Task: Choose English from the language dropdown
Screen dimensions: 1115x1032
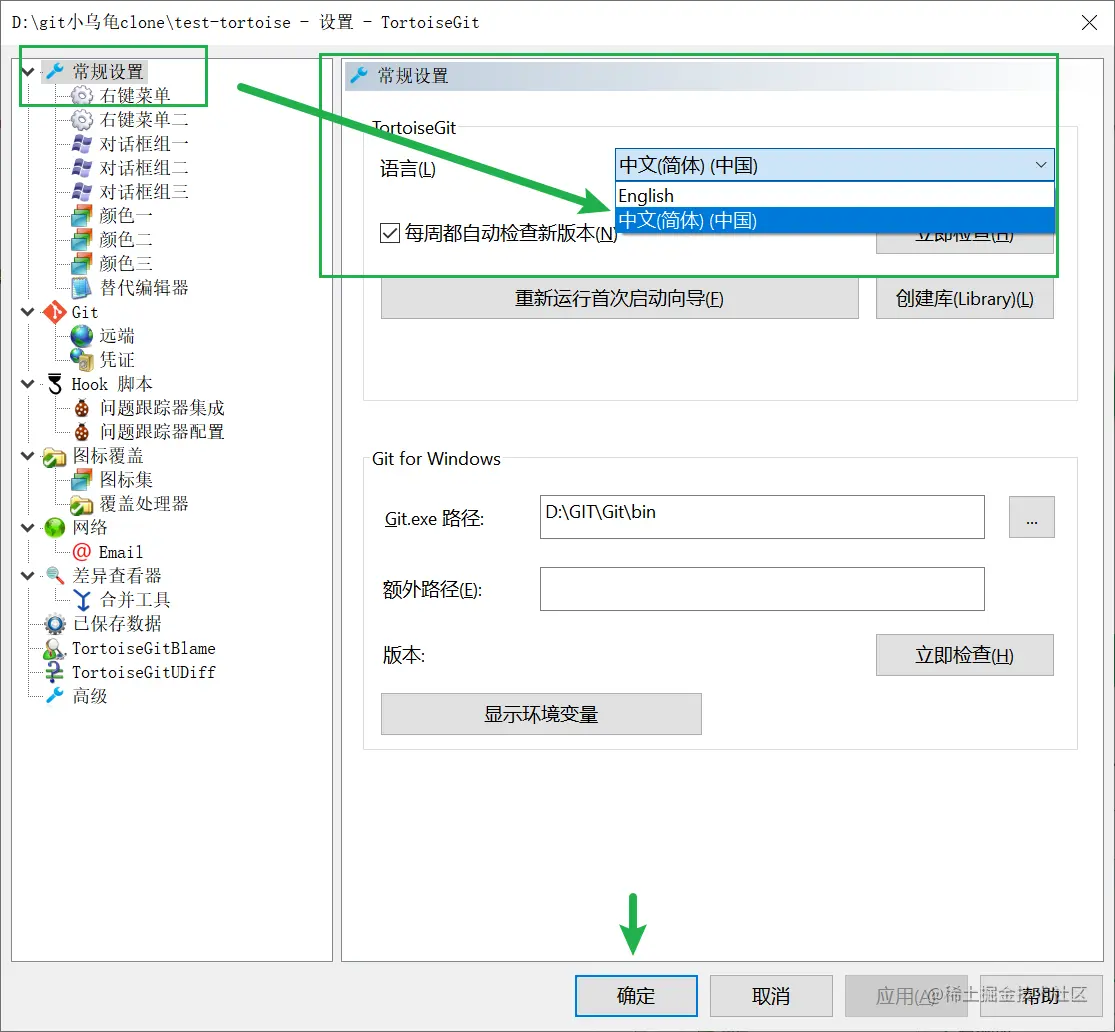Action: [645, 195]
